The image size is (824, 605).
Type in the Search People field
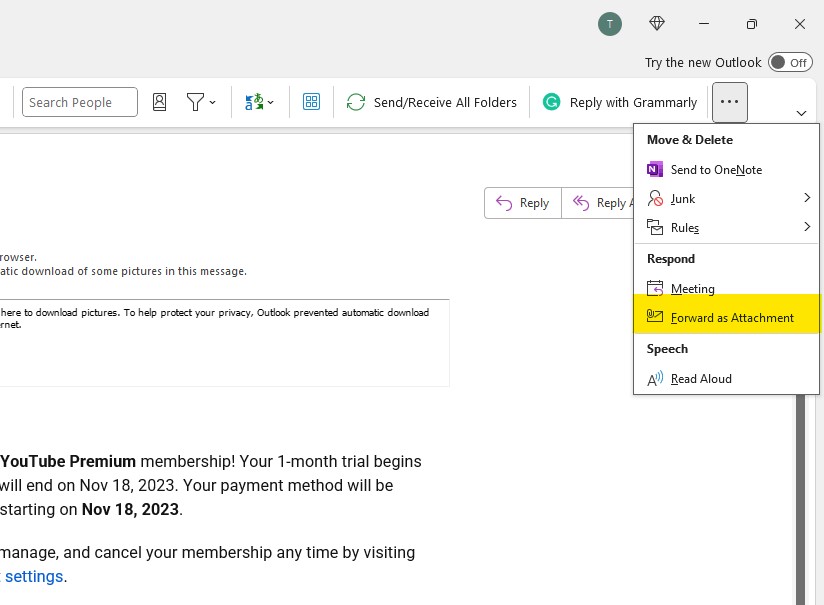click(80, 102)
